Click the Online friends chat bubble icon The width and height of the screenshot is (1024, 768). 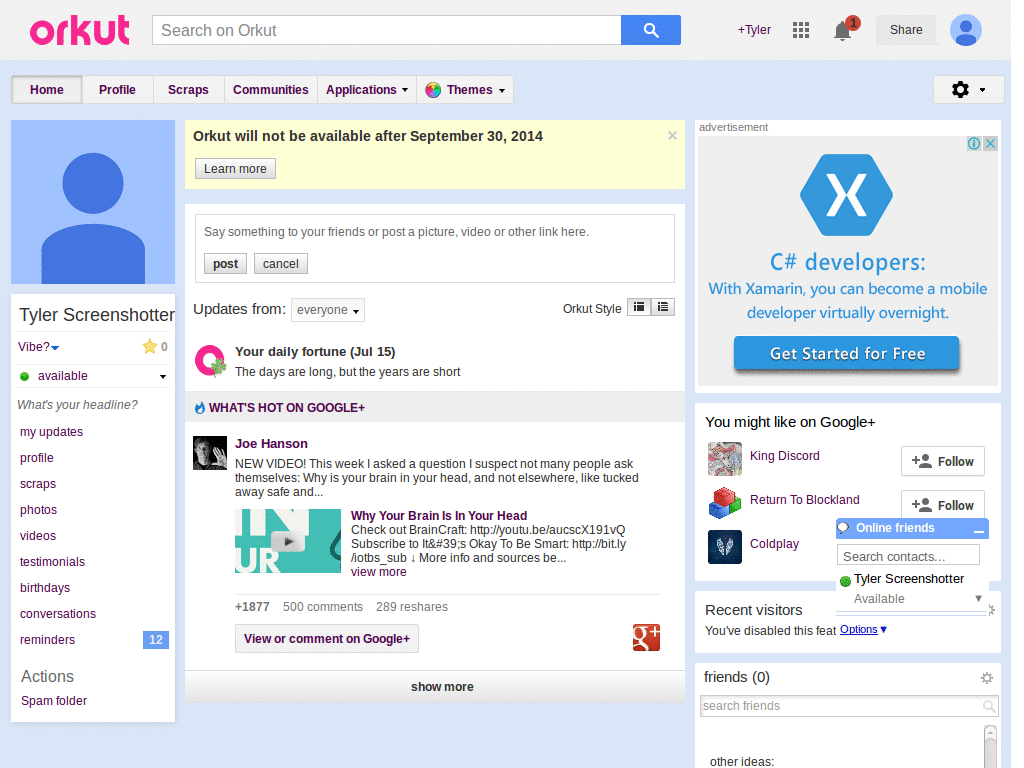pyautogui.click(x=844, y=528)
